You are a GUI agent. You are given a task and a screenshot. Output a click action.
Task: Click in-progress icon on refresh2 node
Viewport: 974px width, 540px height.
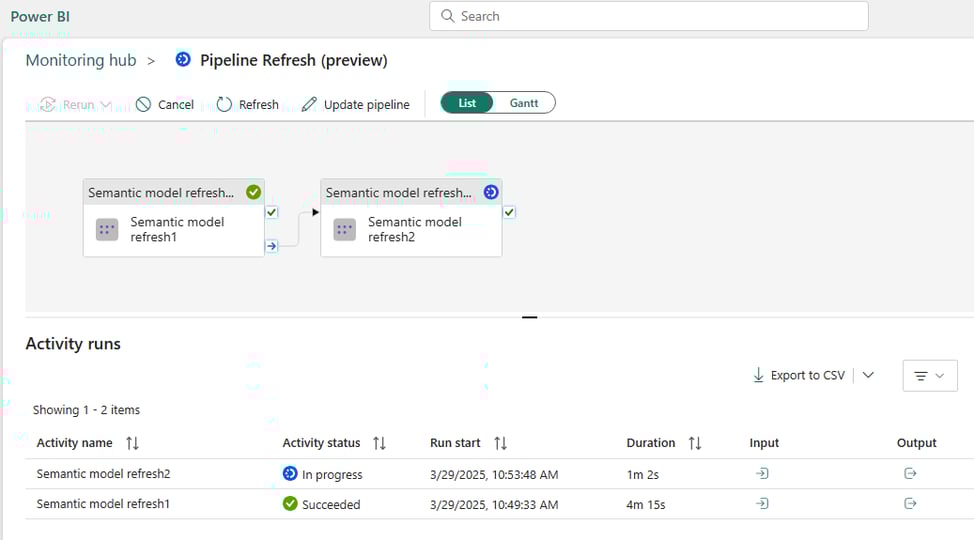(491, 192)
